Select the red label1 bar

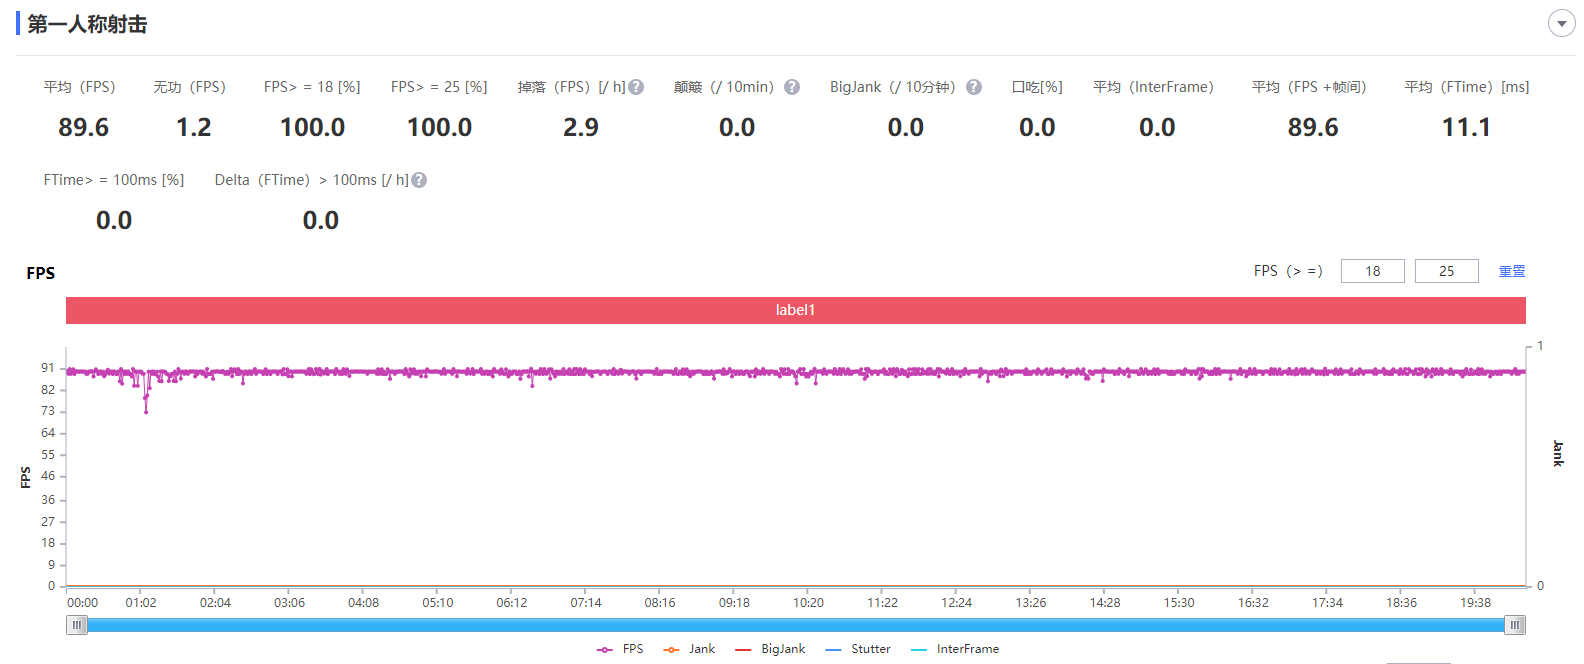(795, 310)
